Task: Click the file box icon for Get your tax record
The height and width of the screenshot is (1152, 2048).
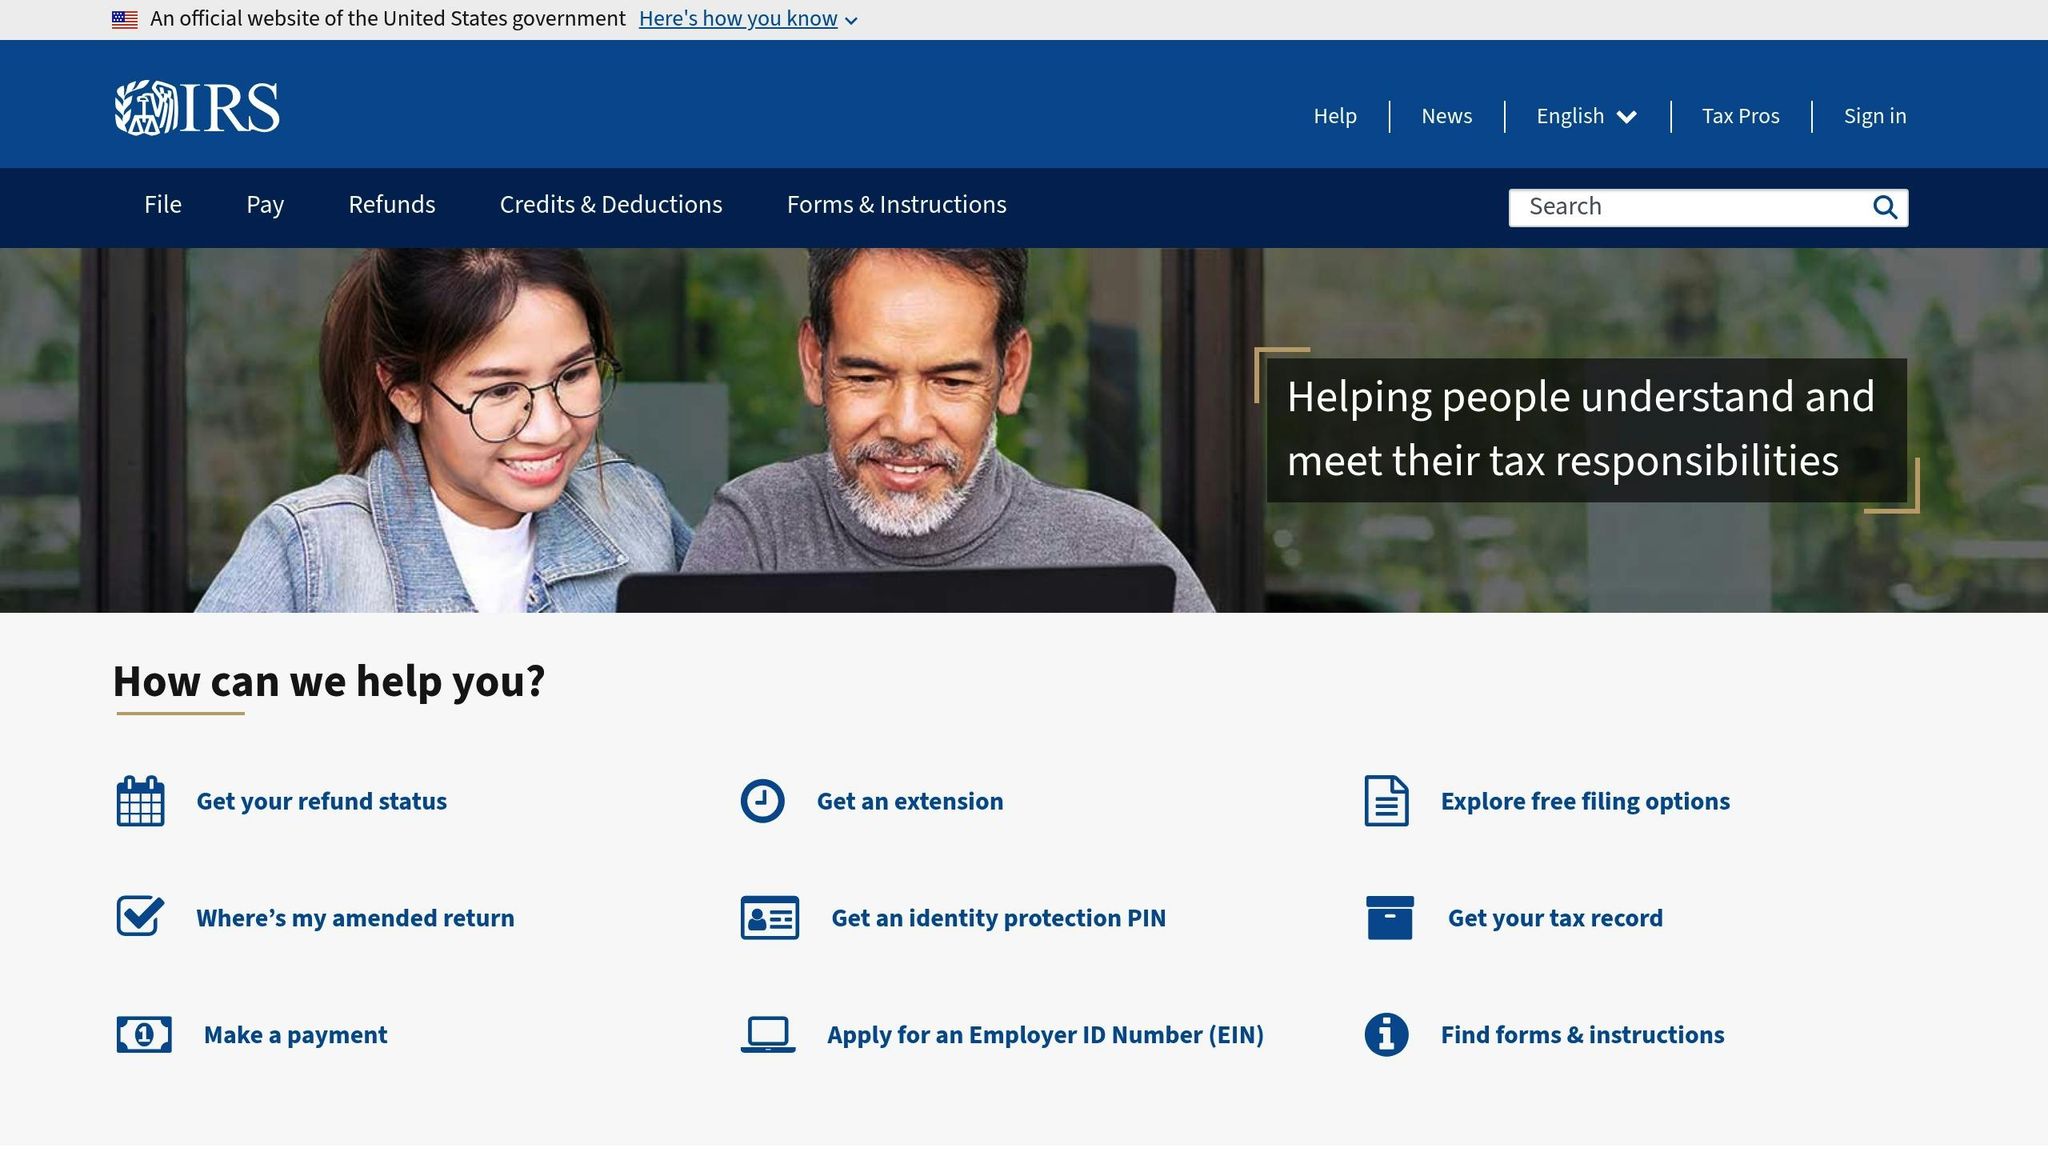Action: (1390, 916)
